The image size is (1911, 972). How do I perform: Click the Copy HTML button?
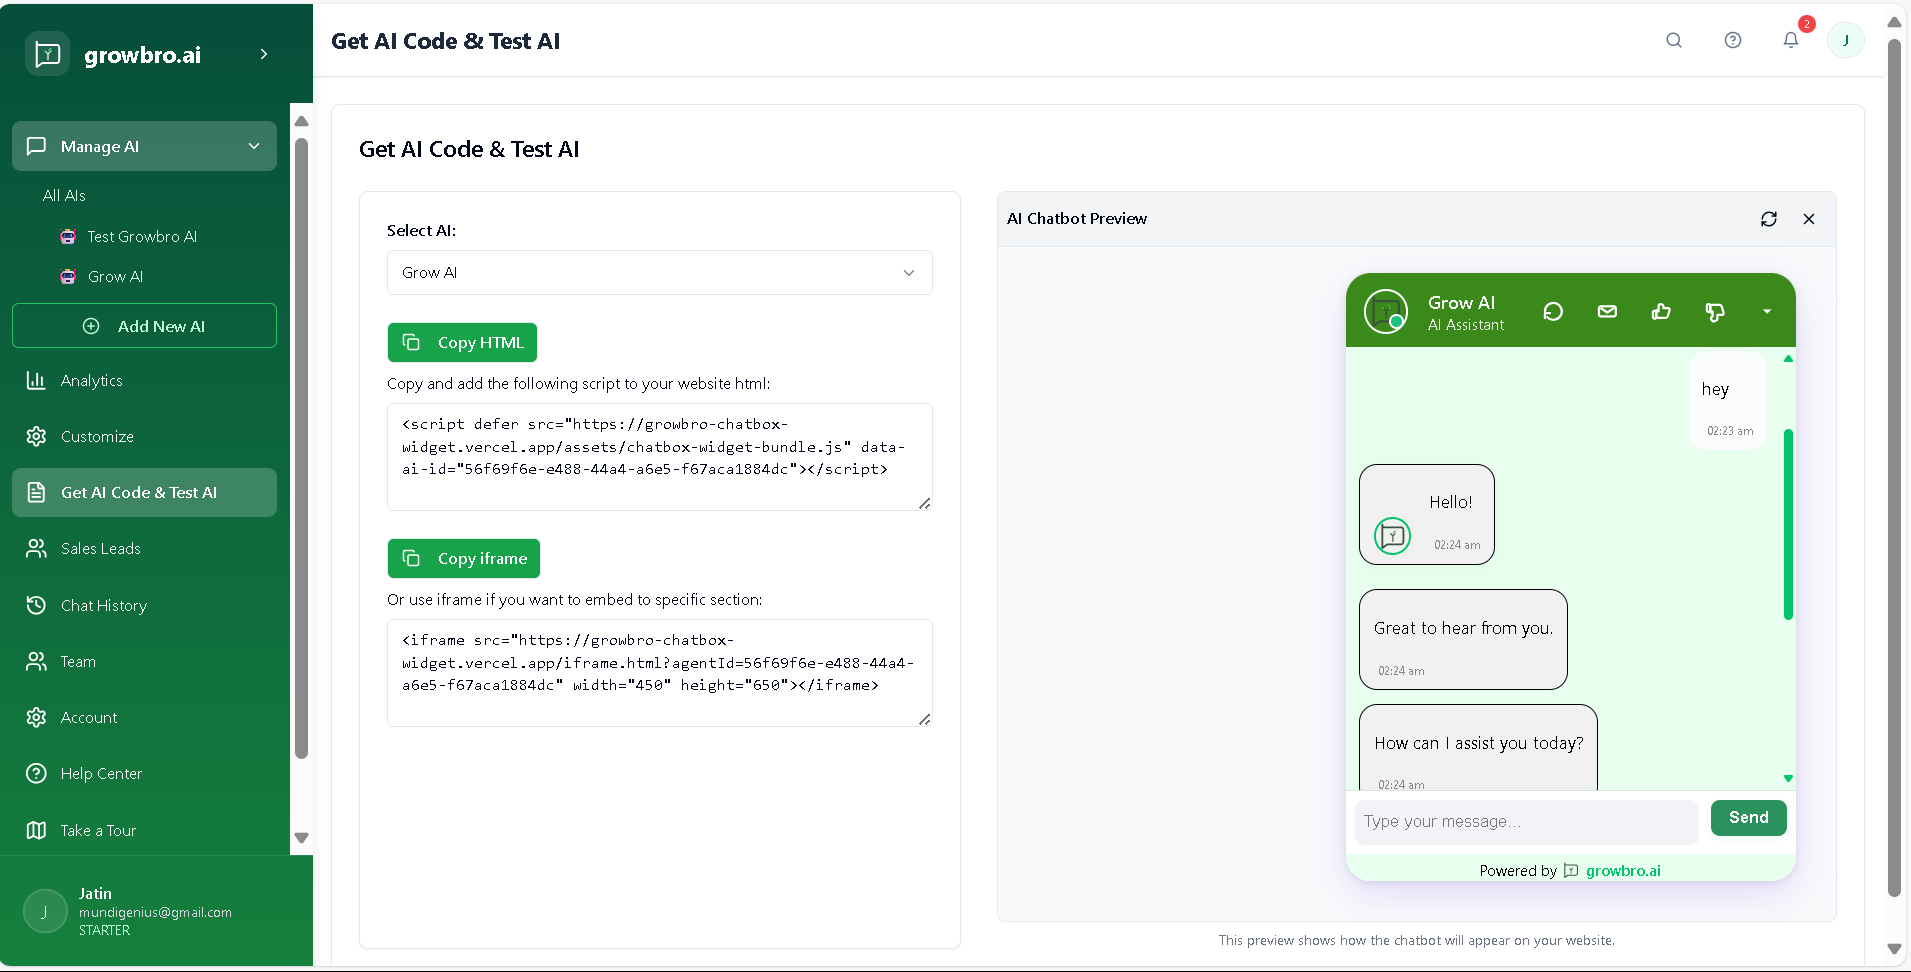pos(461,342)
